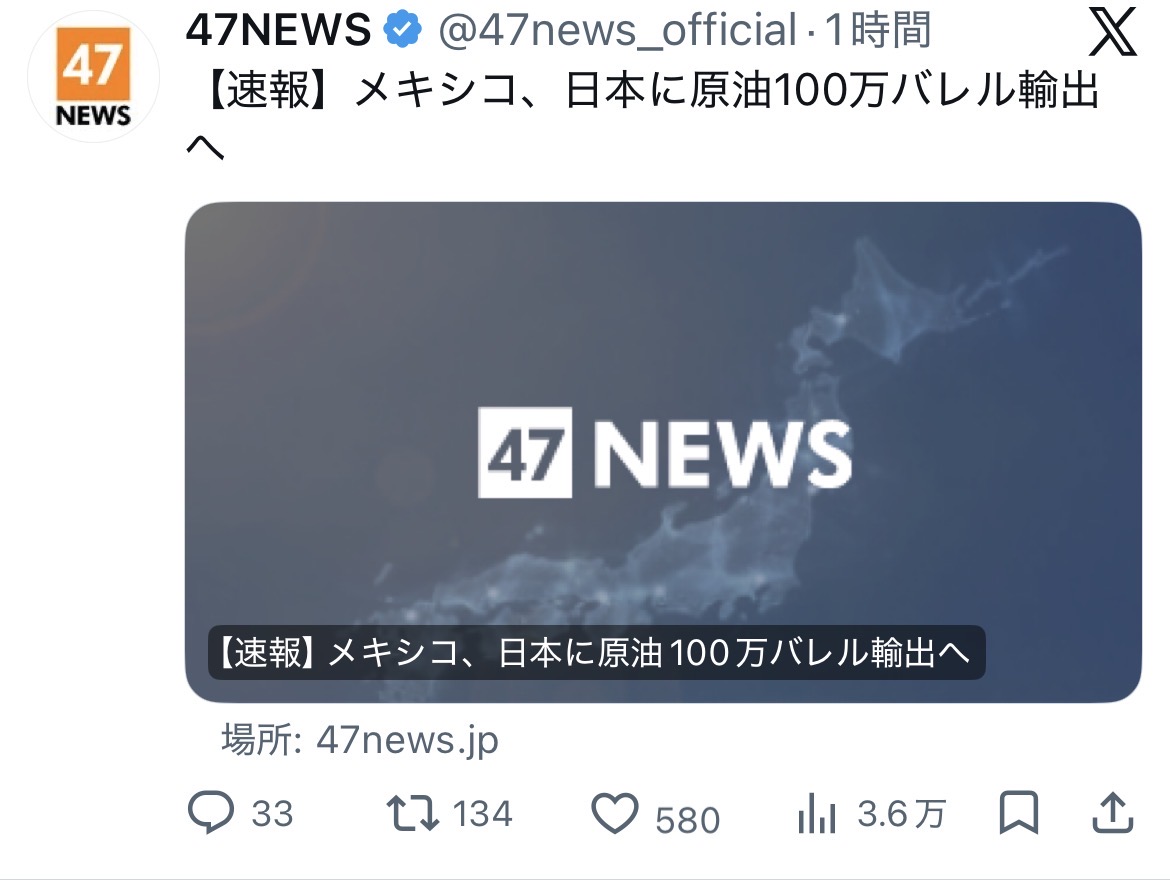The width and height of the screenshot is (1170, 891).
Task: View analytics via bar chart icon
Action: [816, 813]
